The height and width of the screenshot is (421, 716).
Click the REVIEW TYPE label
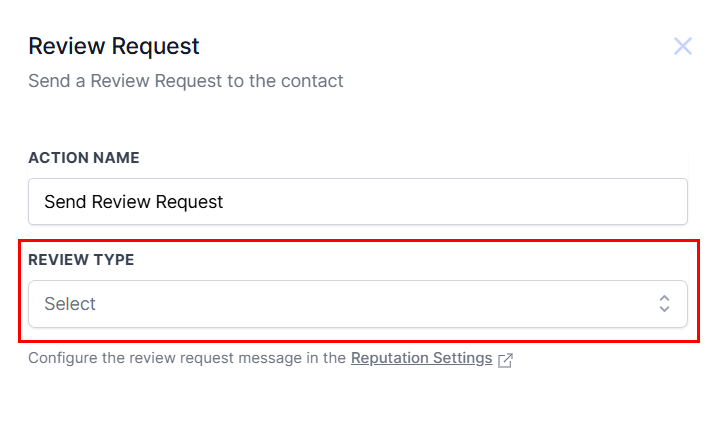pos(81,260)
